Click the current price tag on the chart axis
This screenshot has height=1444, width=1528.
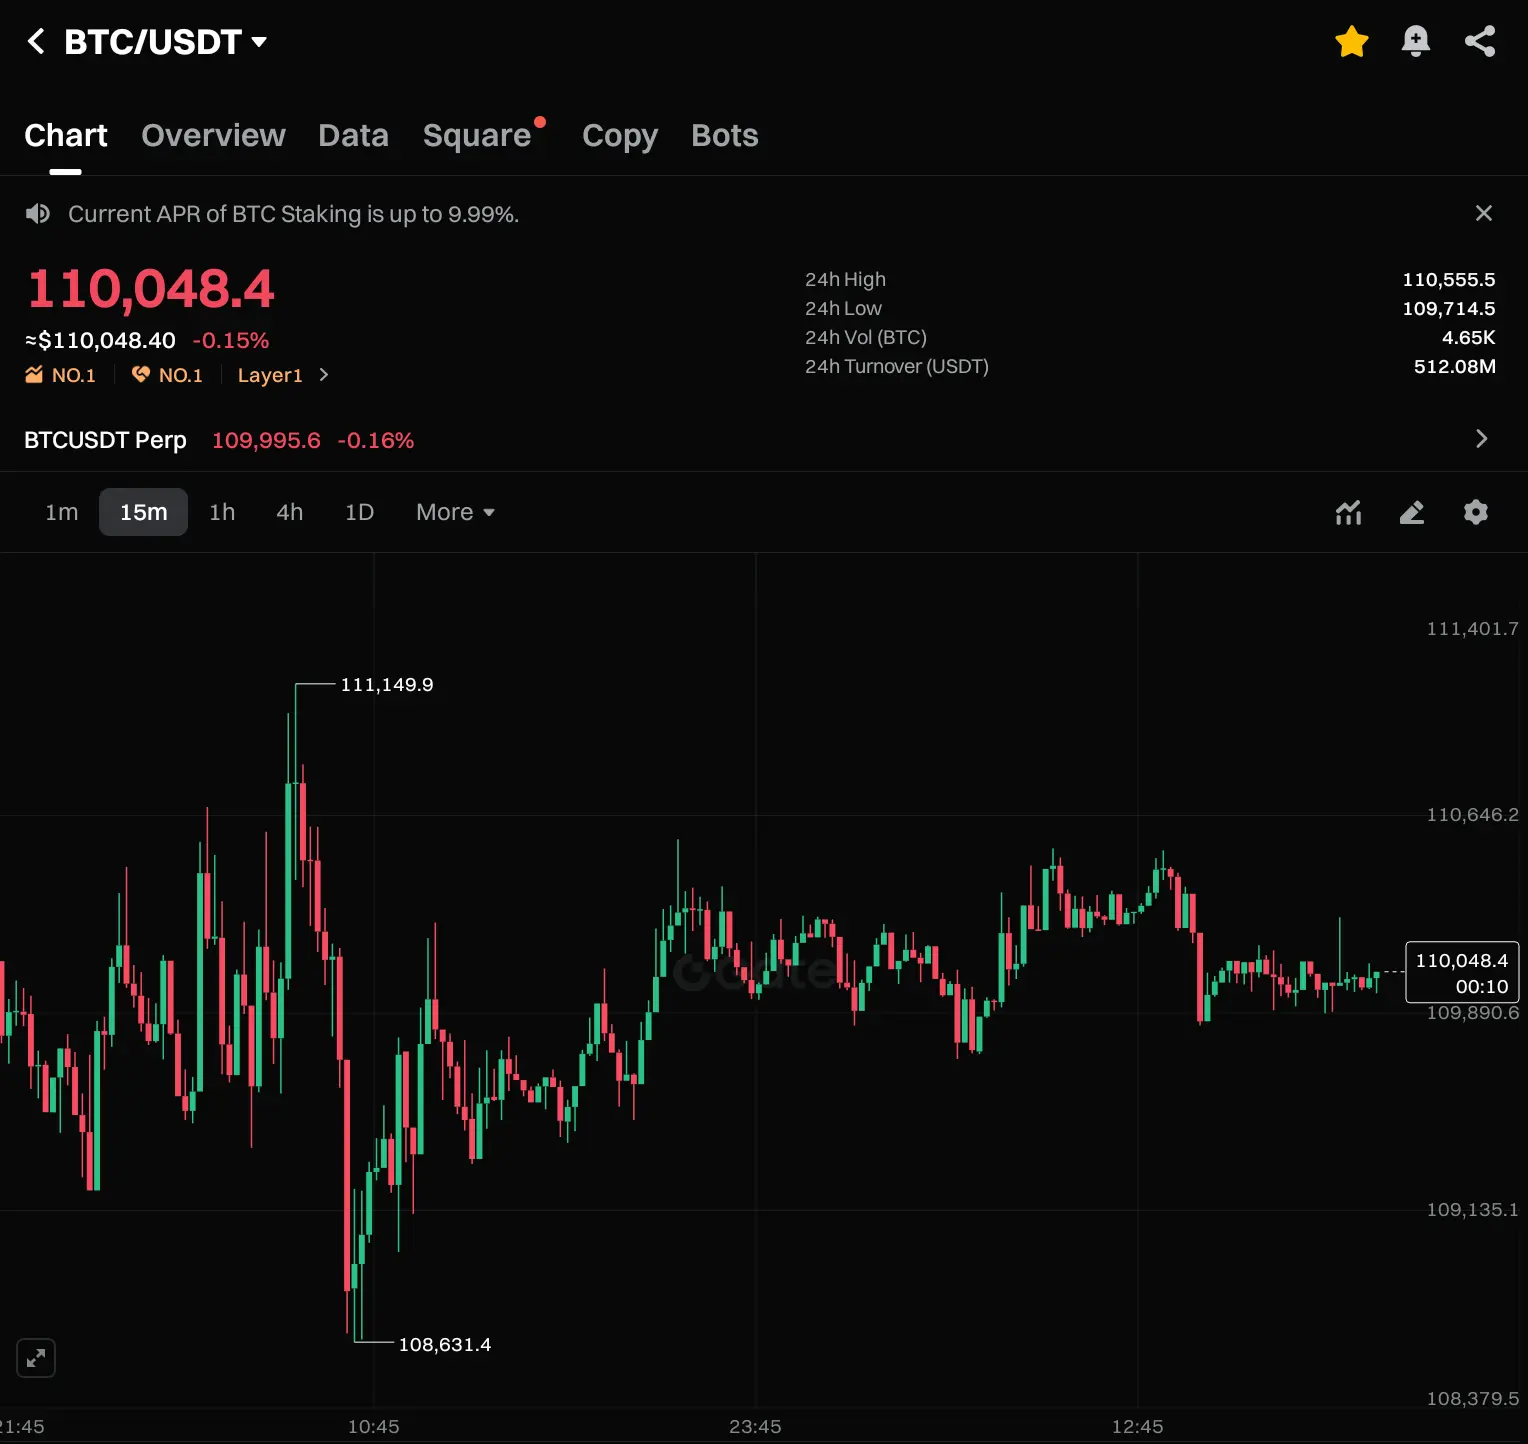click(x=1462, y=972)
